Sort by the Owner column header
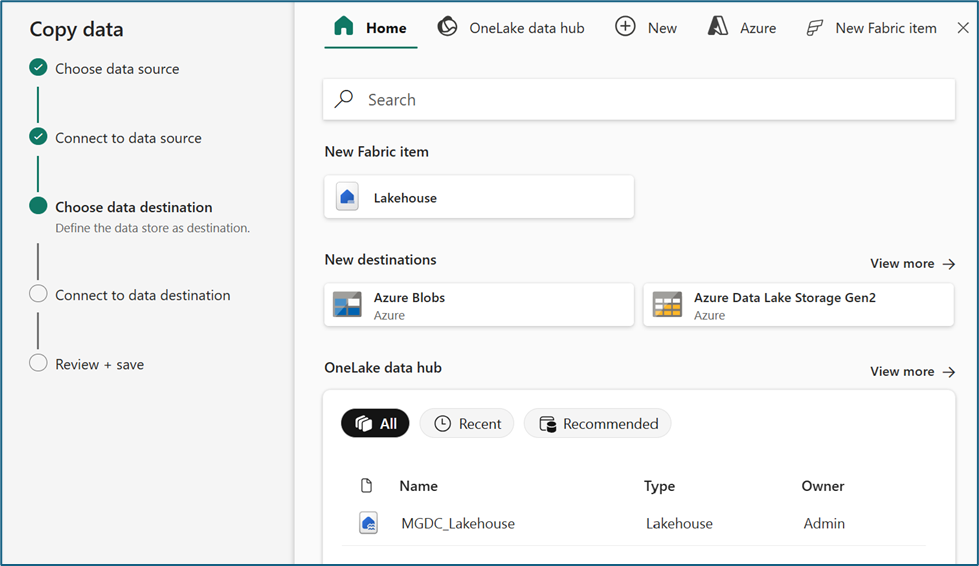The image size is (979, 566). [823, 486]
